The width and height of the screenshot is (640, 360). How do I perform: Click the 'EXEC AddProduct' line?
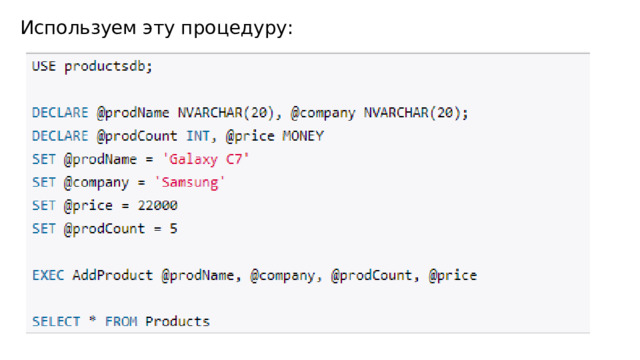tap(254, 276)
